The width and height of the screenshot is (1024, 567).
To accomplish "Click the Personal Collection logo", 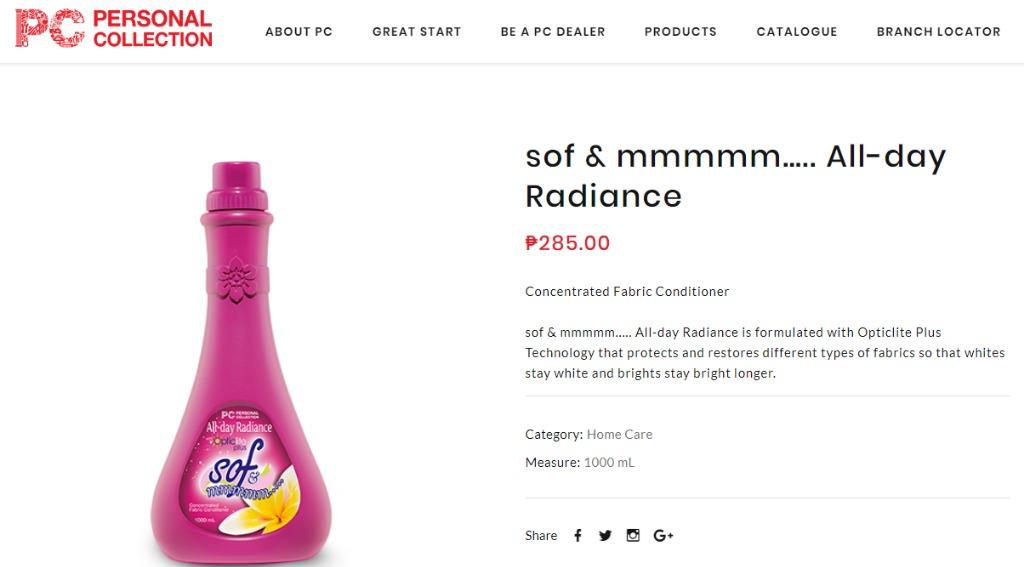I will tap(114, 29).
